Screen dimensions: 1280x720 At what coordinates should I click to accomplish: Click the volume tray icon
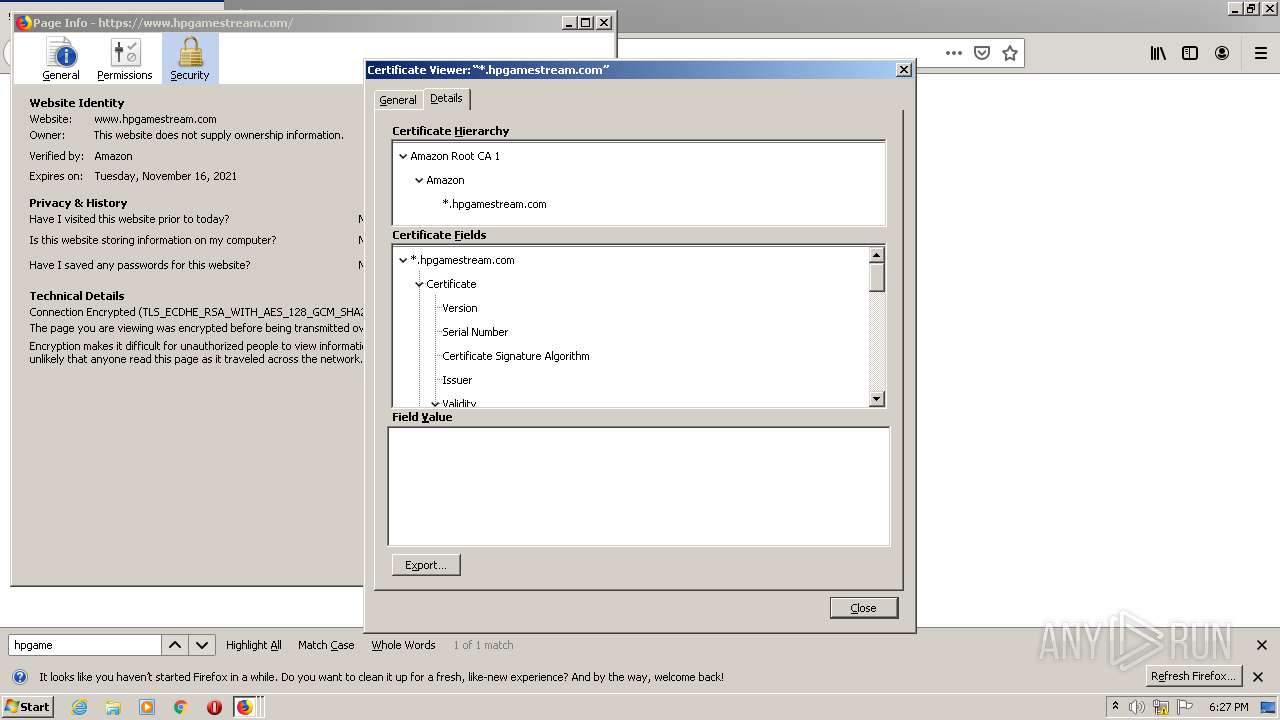(1137, 707)
